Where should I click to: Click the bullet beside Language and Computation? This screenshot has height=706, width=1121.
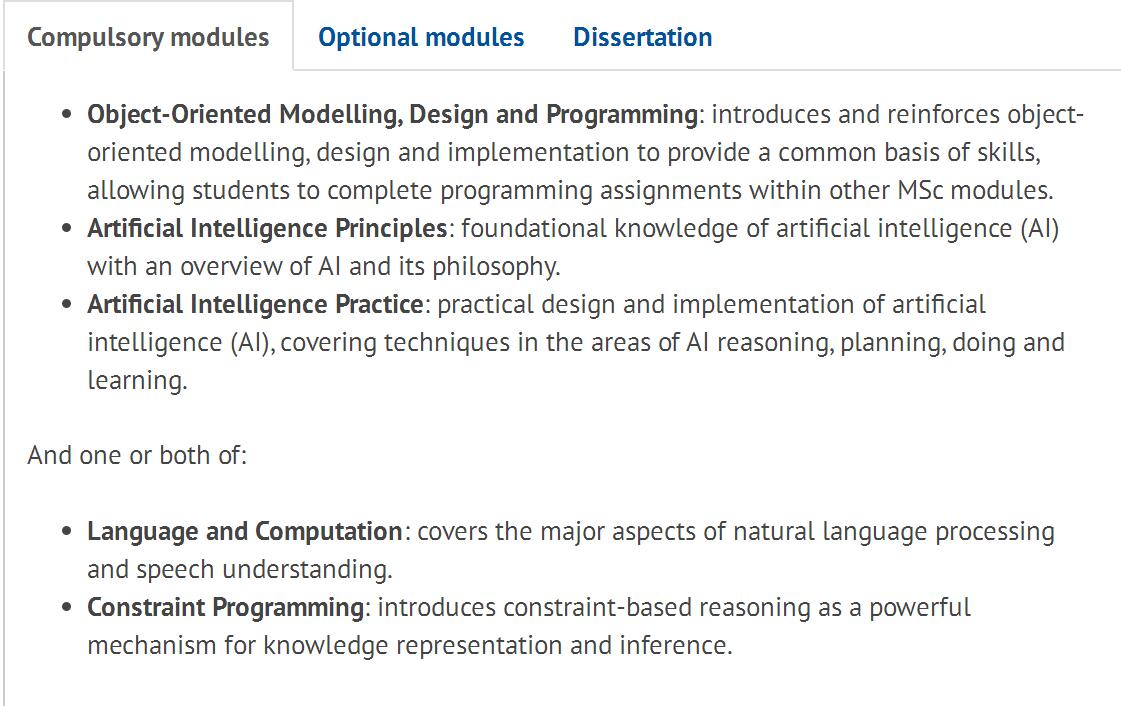pyautogui.click(x=67, y=532)
